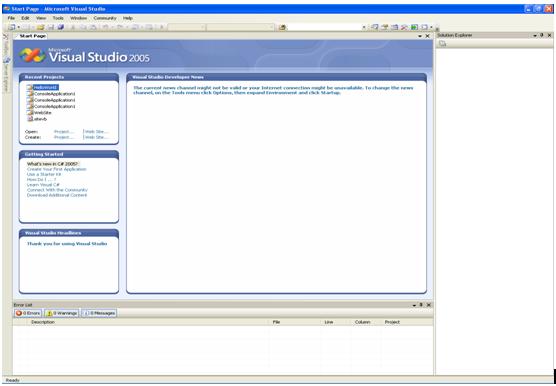Open Connect With the Community link
This screenshot has width=556, height=386.
point(57,190)
